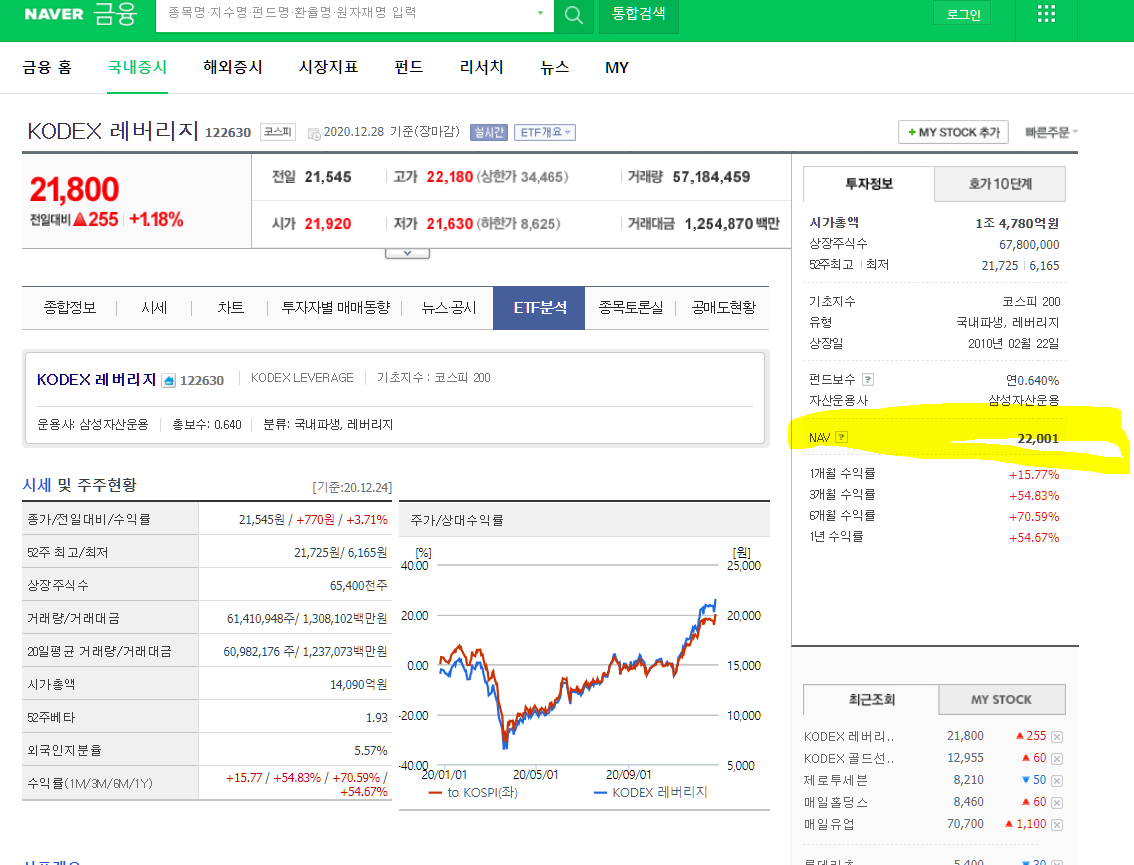The width and height of the screenshot is (1134, 865).
Task: Click the 통합검색 button
Action: (639, 14)
